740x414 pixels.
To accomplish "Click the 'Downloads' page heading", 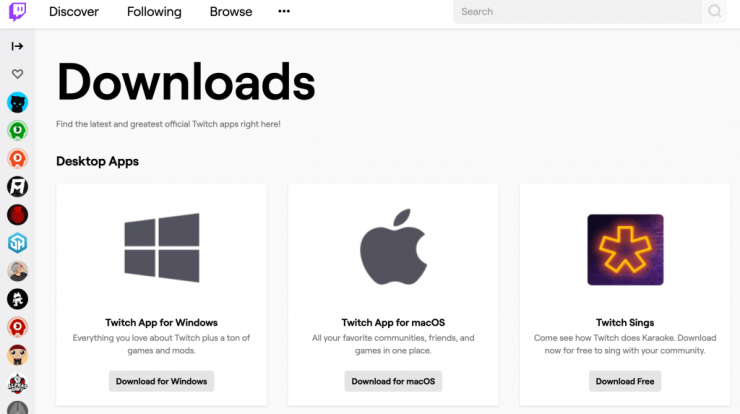I will [186, 82].
